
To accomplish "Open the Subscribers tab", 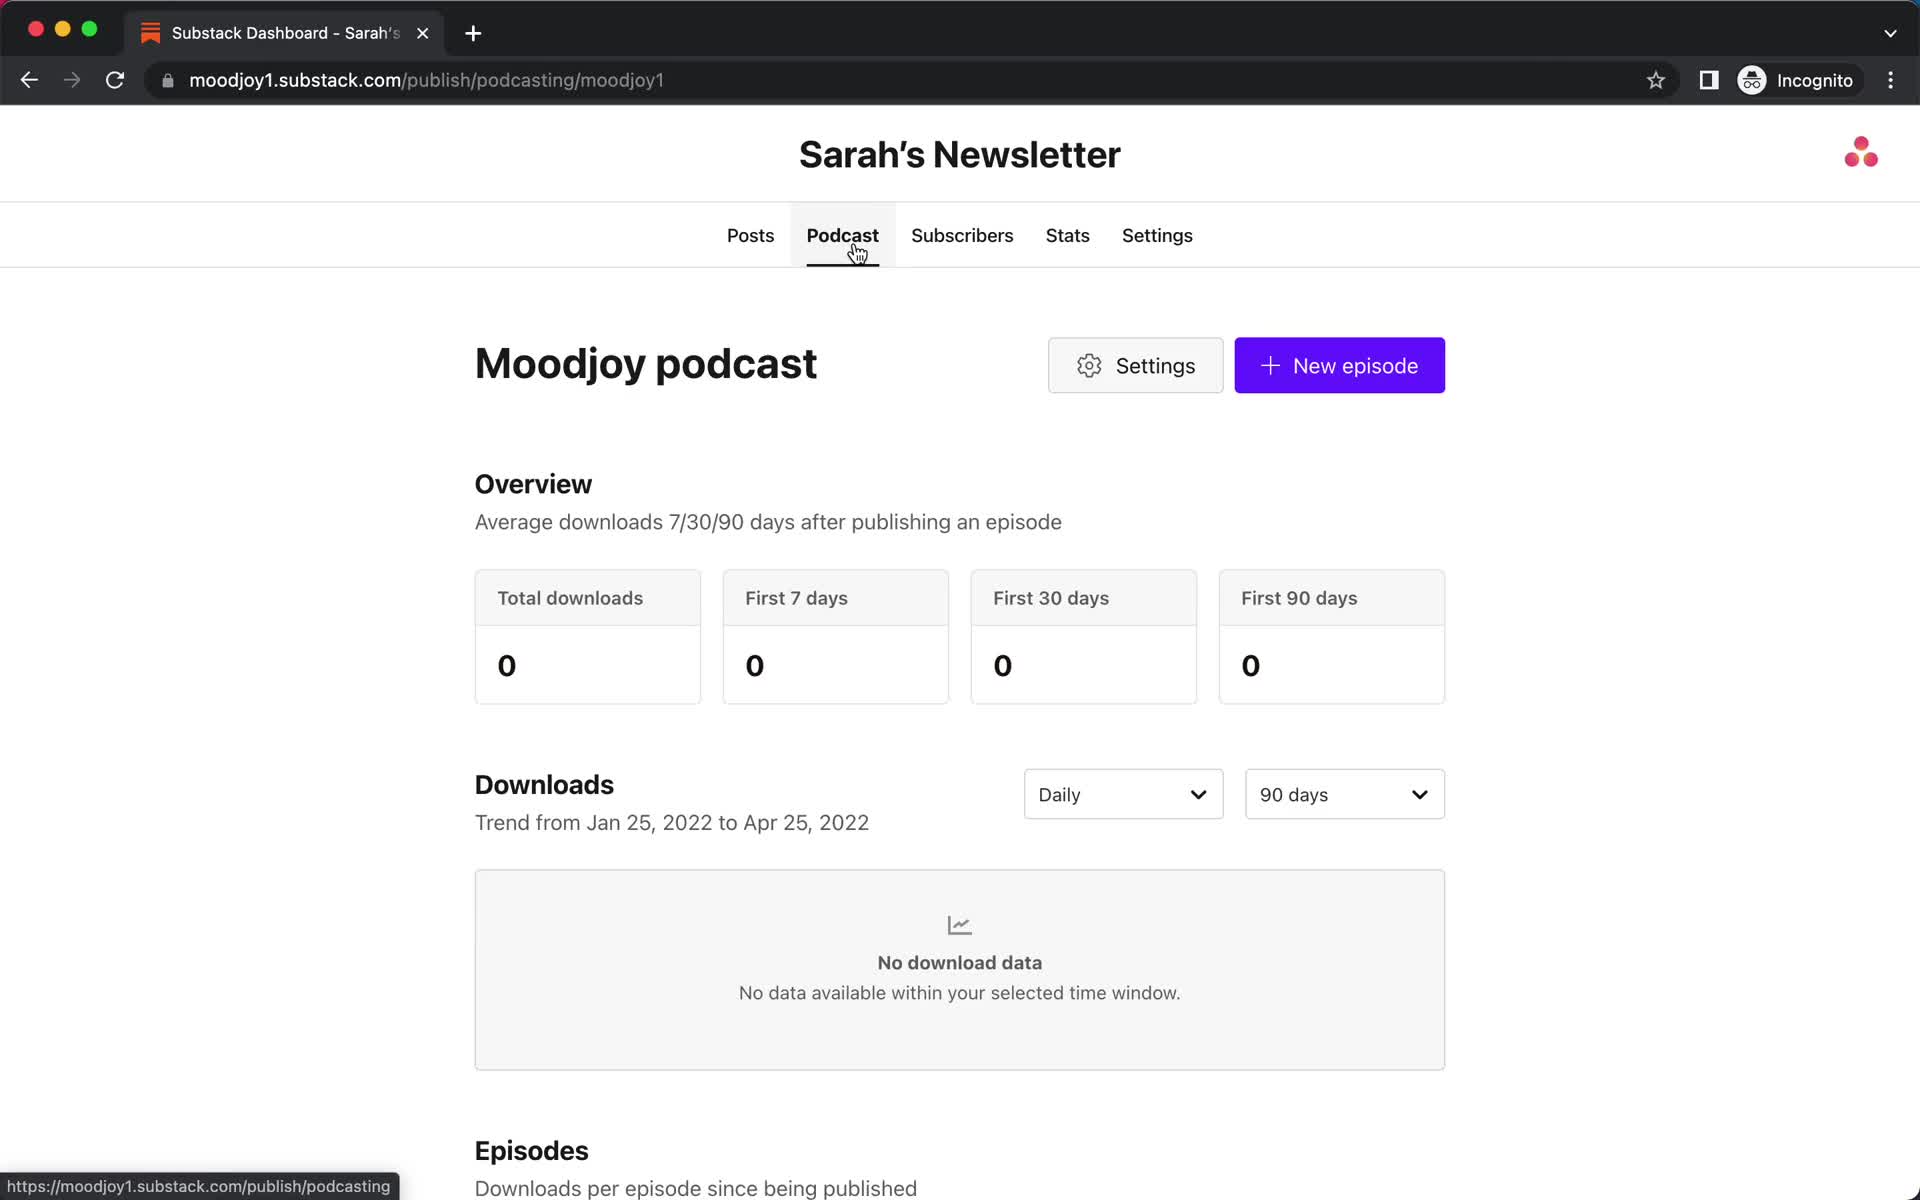I will pyautogui.click(x=962, y=235).
